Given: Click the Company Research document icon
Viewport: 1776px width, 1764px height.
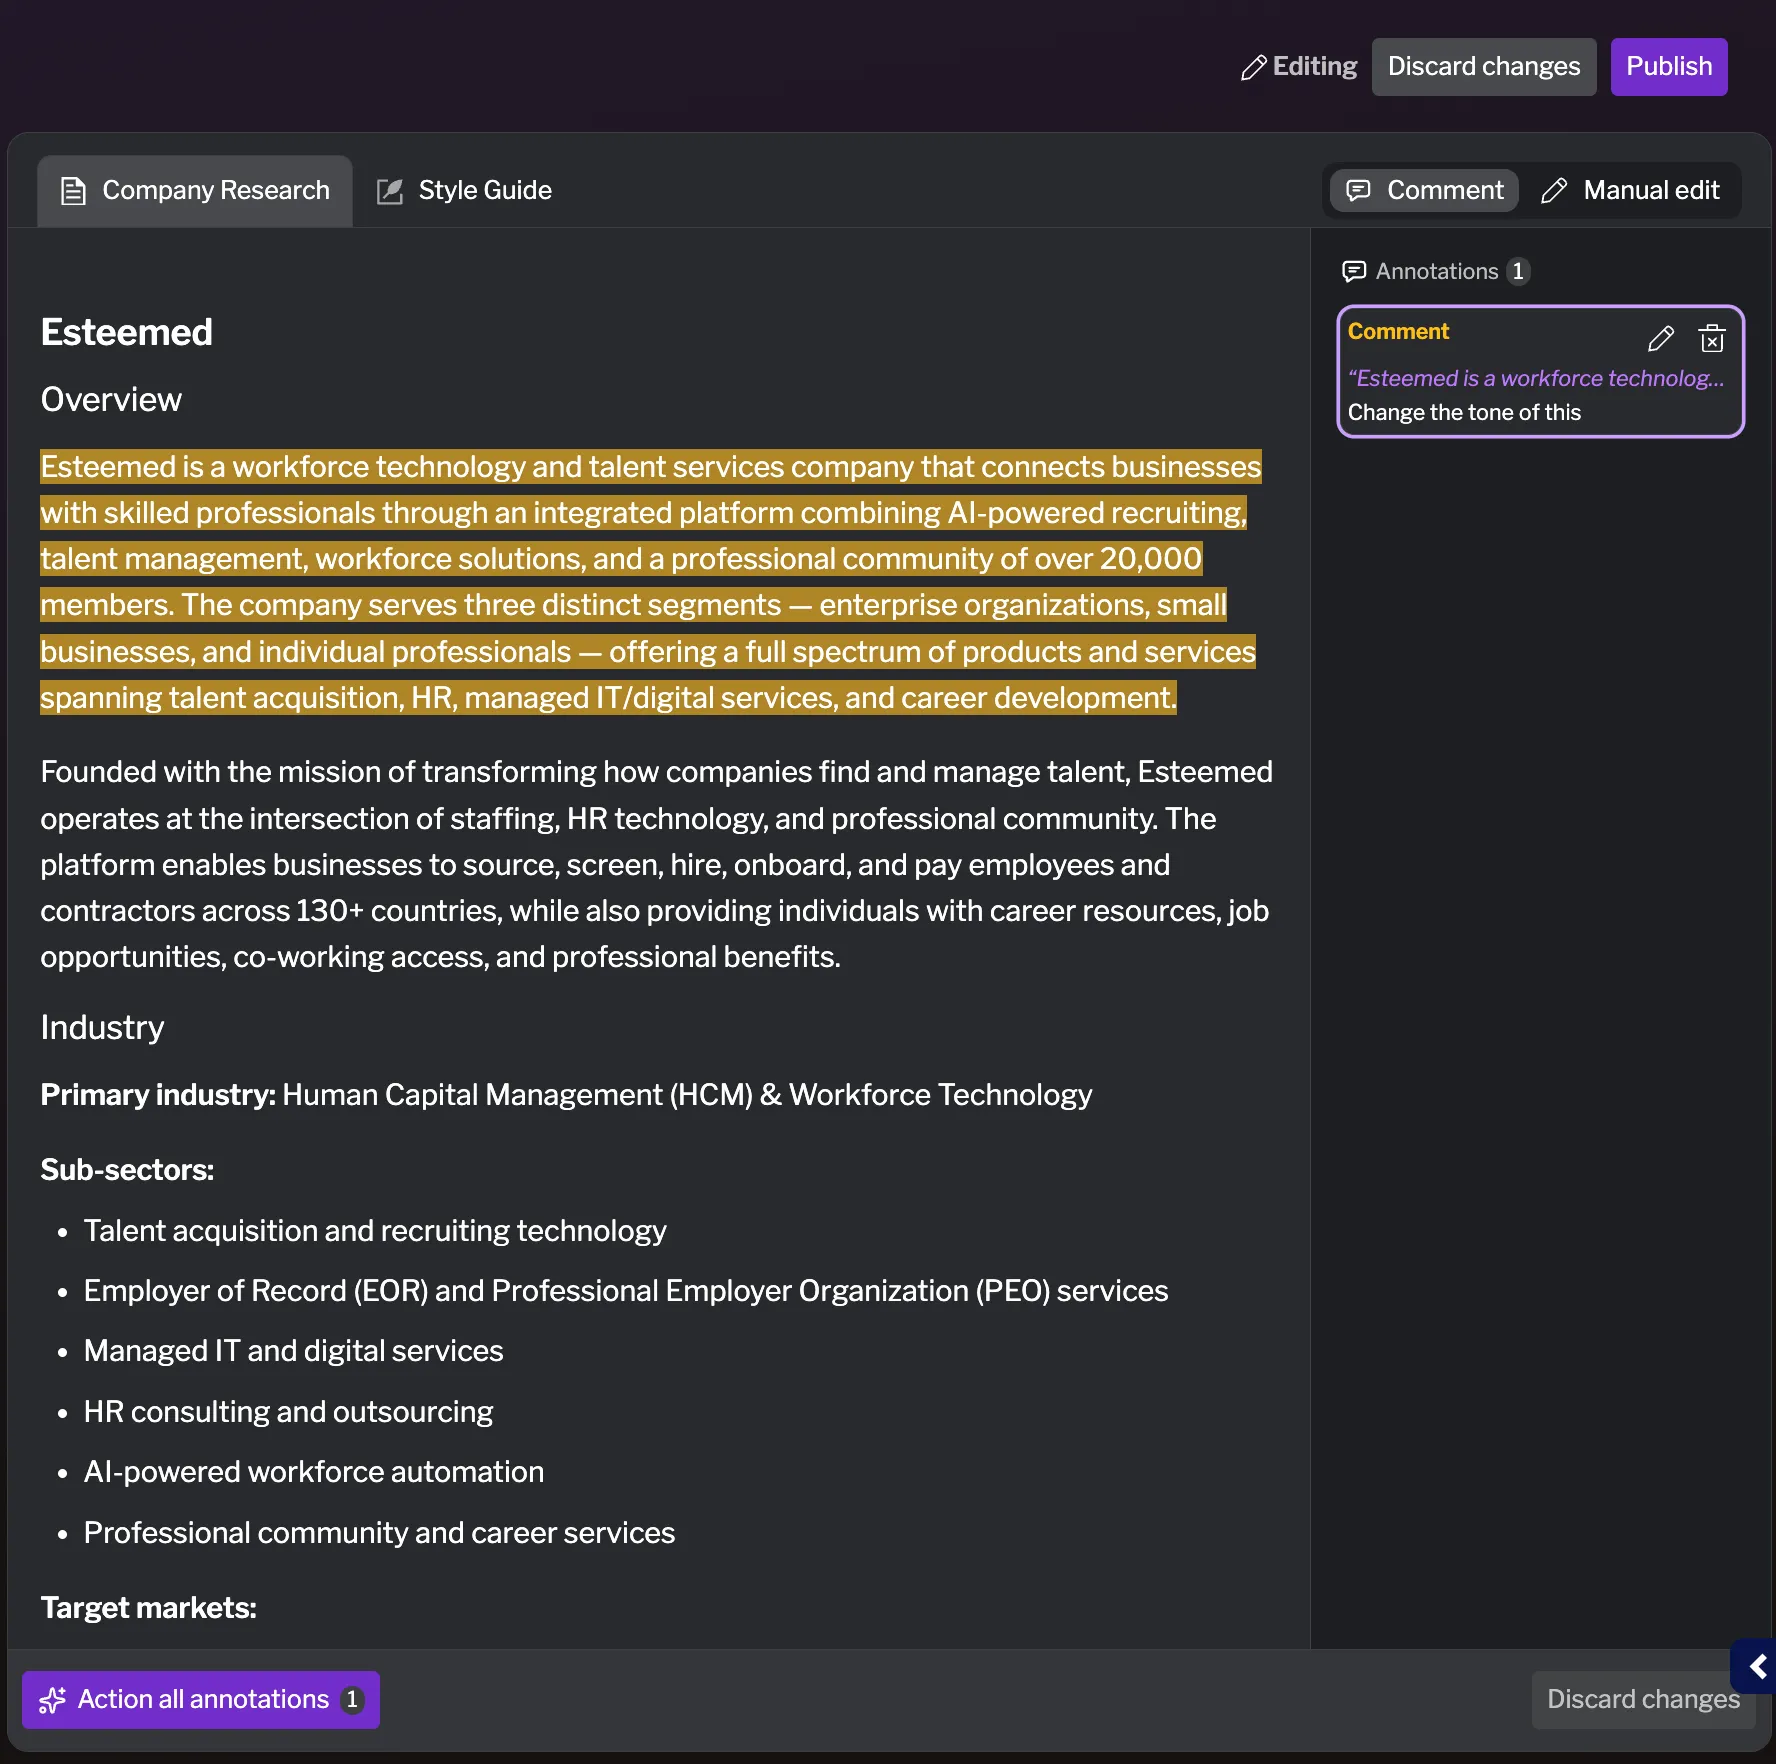Looking at the screenshot, I should pyautogui.click(x=73, y=190).
